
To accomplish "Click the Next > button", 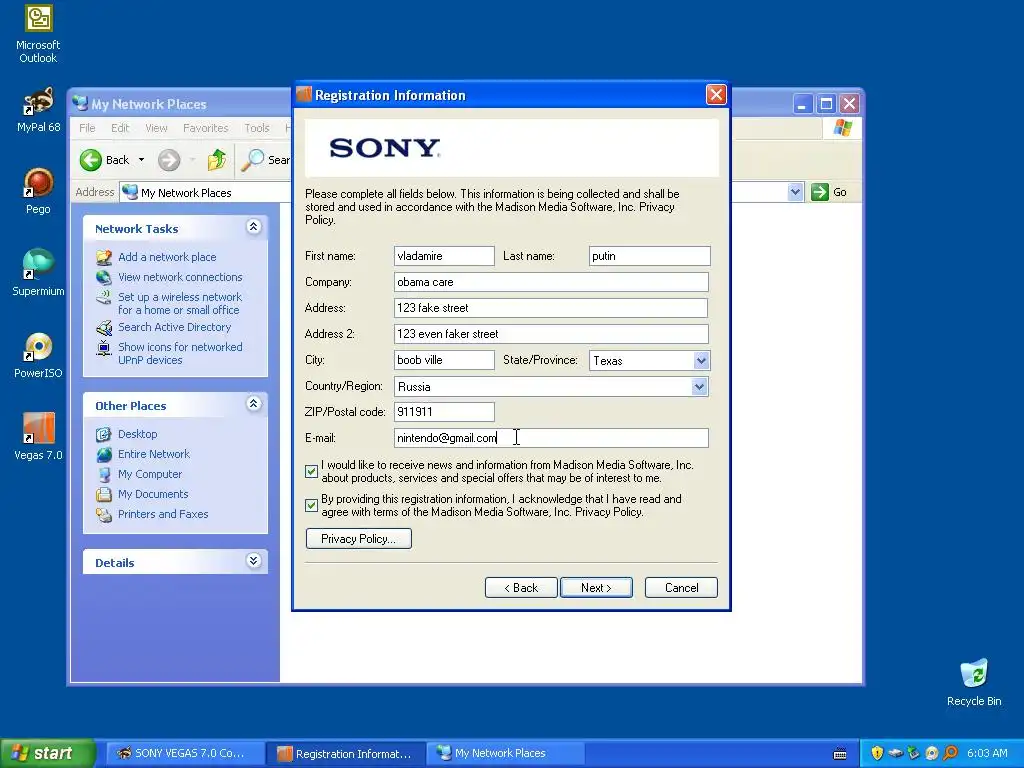I will coord(596,588).
